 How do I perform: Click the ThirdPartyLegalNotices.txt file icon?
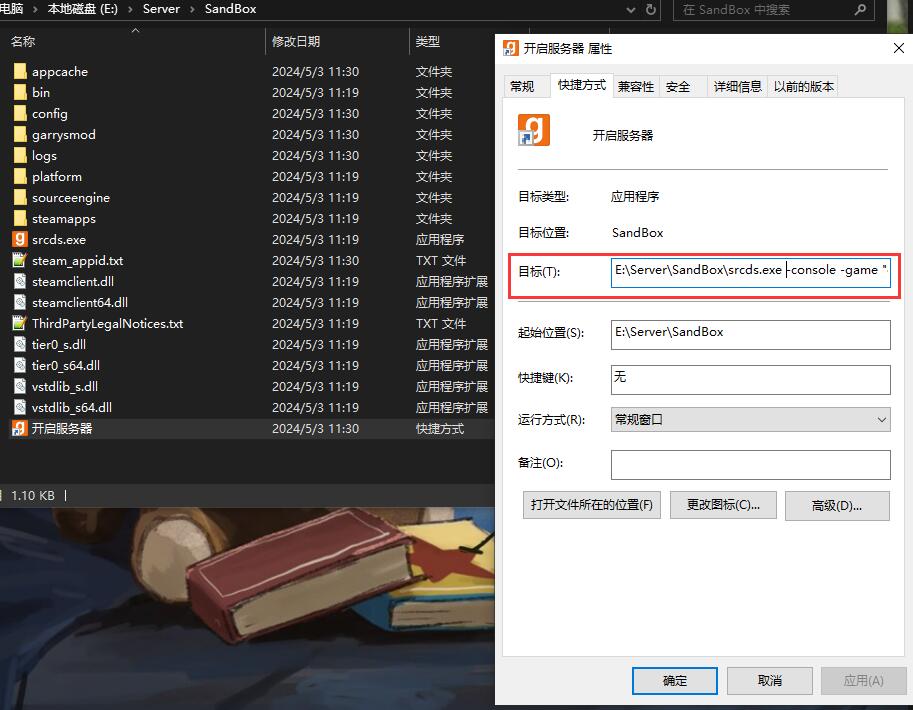tap(20, 323)
